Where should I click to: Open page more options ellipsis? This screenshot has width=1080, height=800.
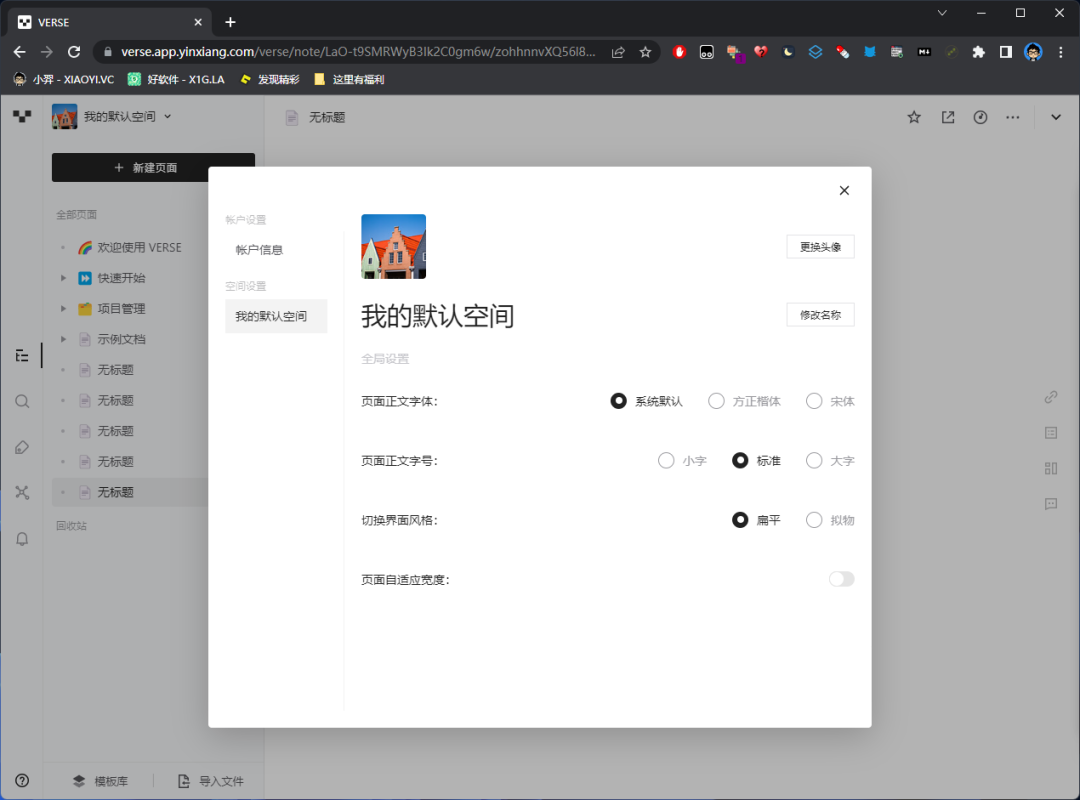[1012, 117]
